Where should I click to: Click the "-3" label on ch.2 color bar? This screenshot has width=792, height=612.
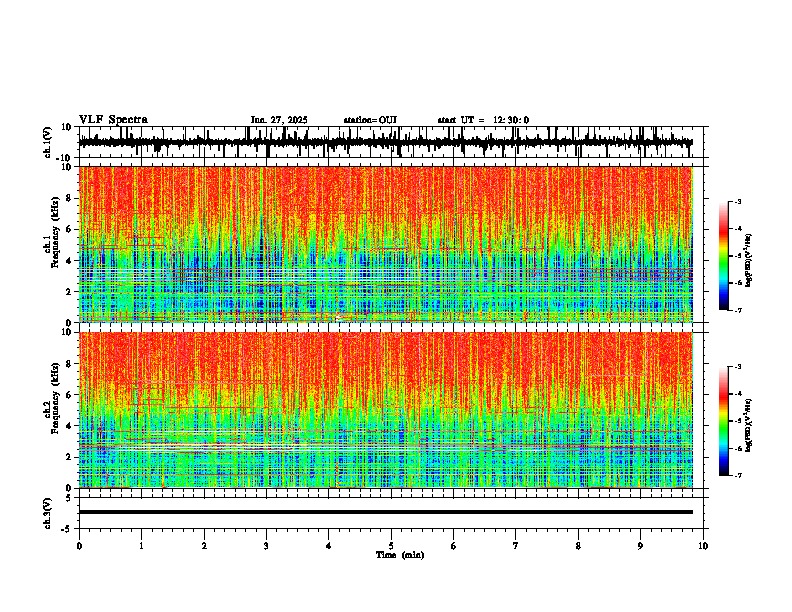738,367
